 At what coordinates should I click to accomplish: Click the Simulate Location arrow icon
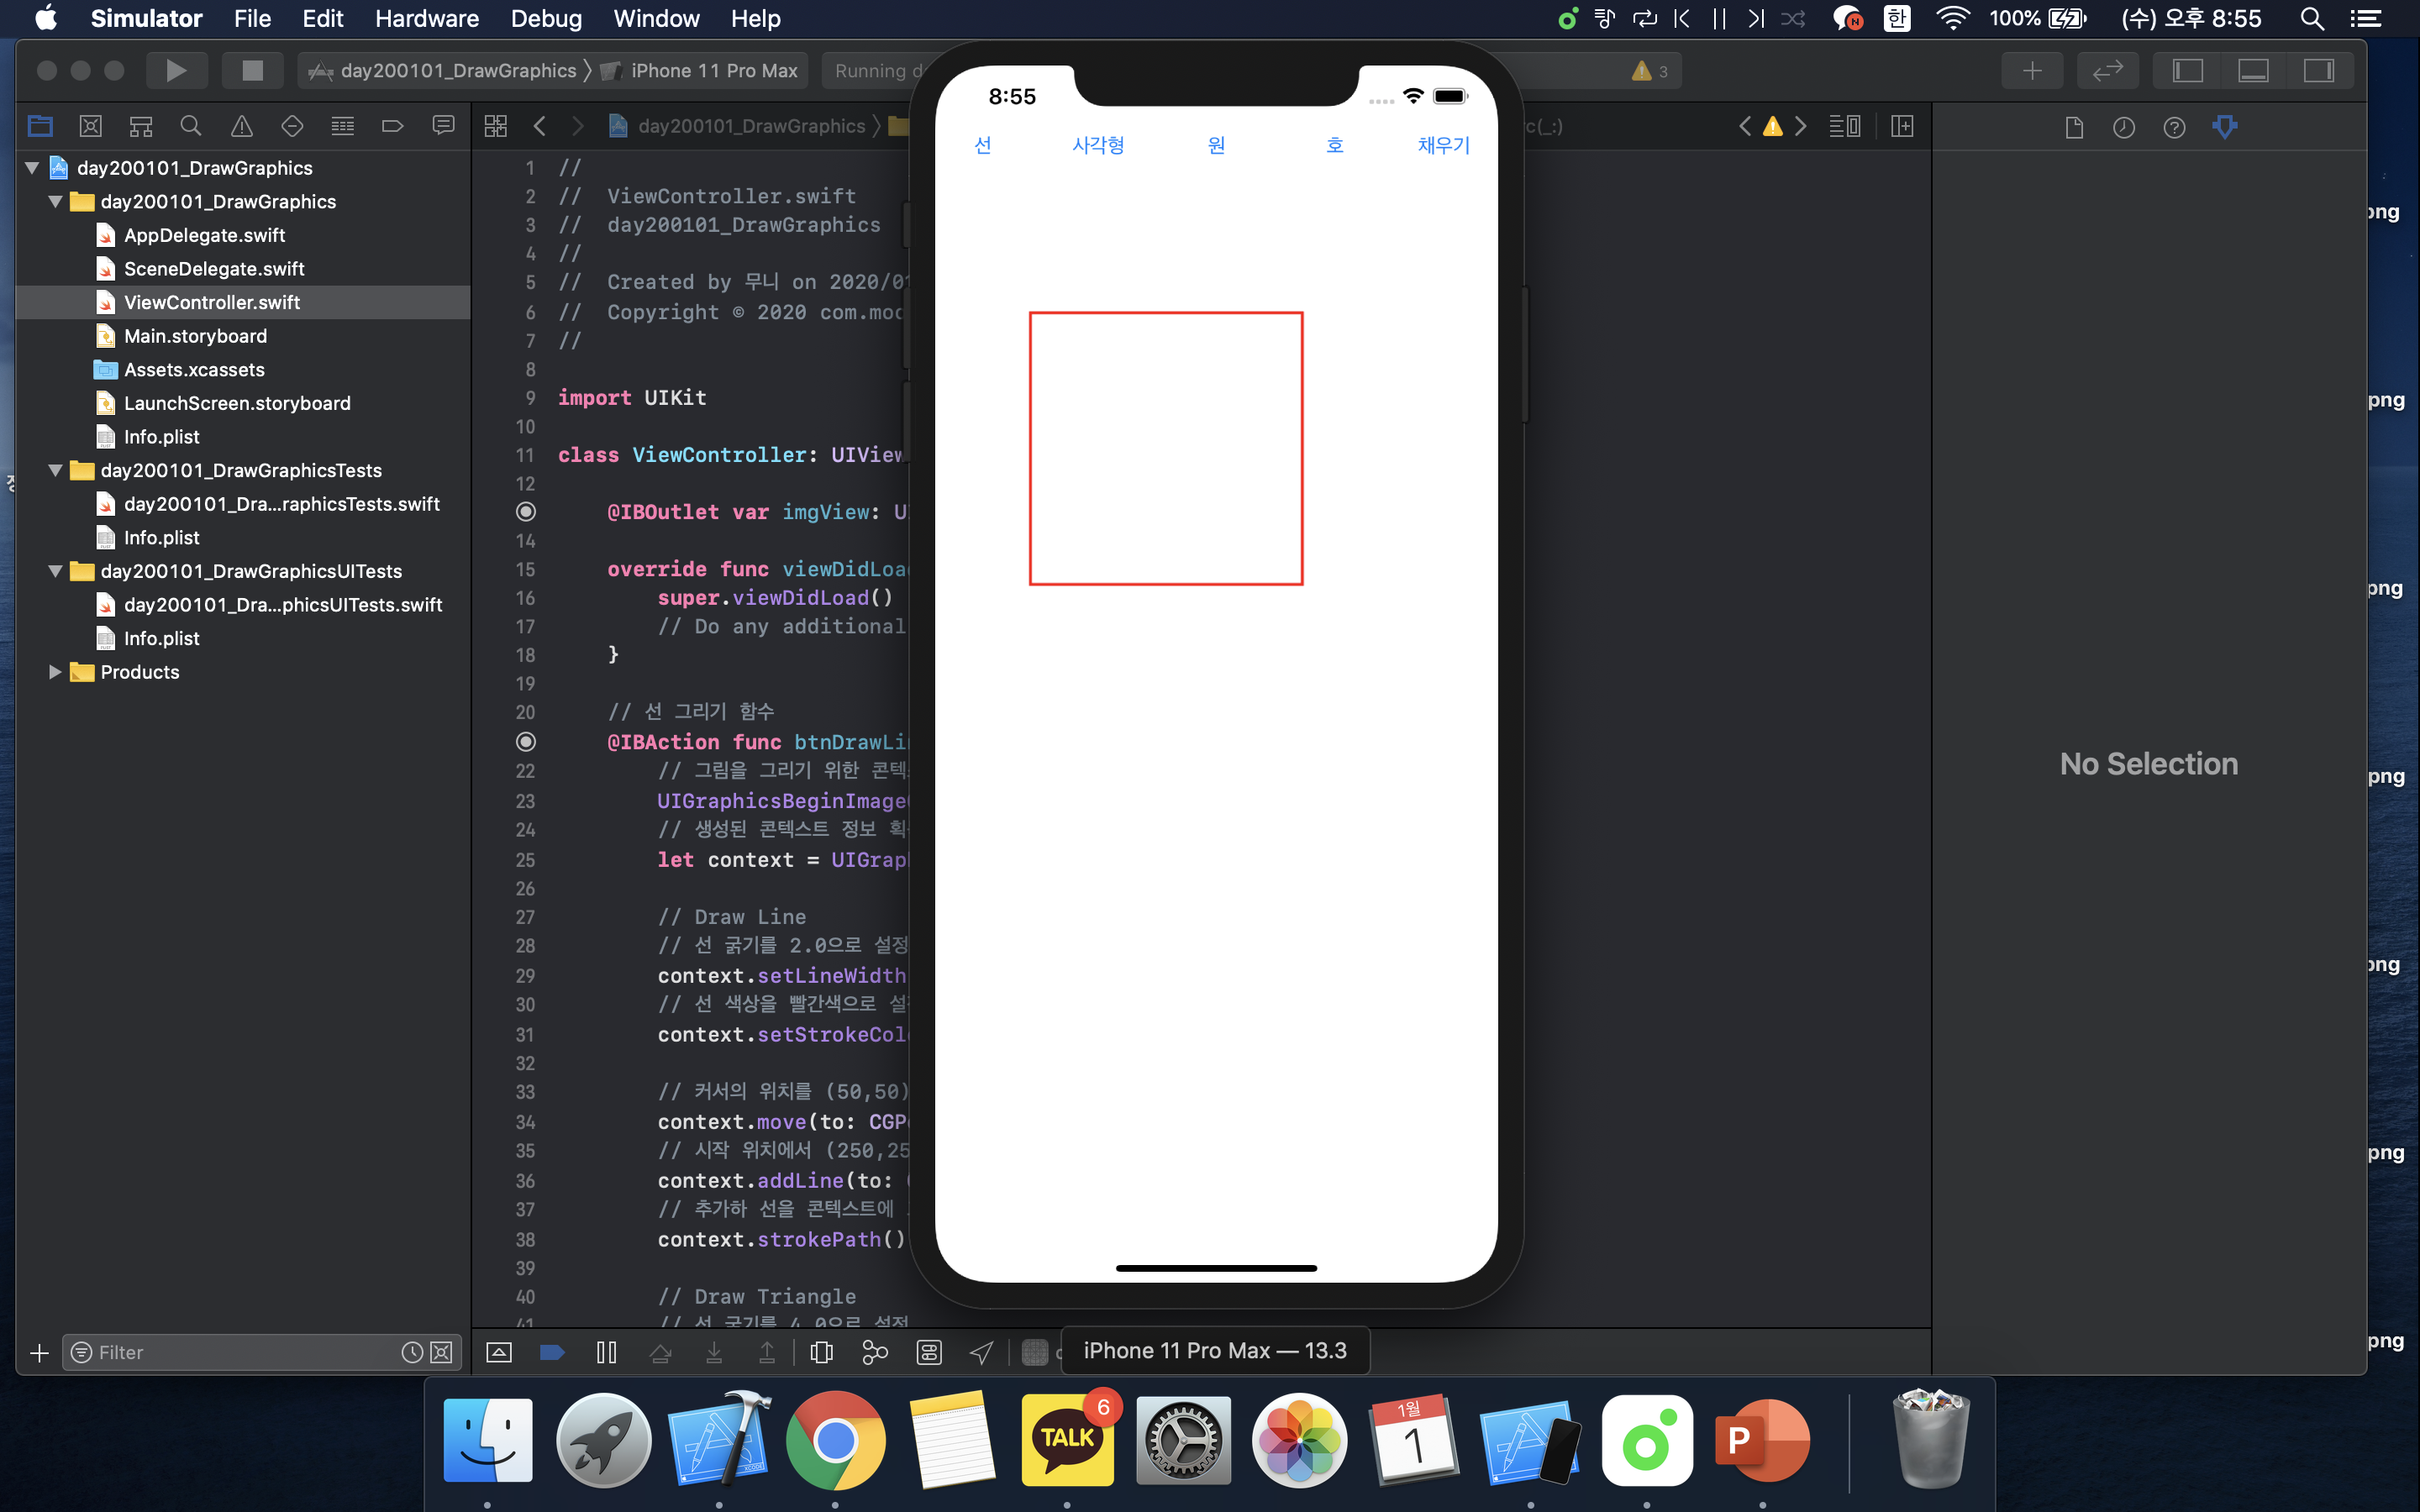(981, 1352)
